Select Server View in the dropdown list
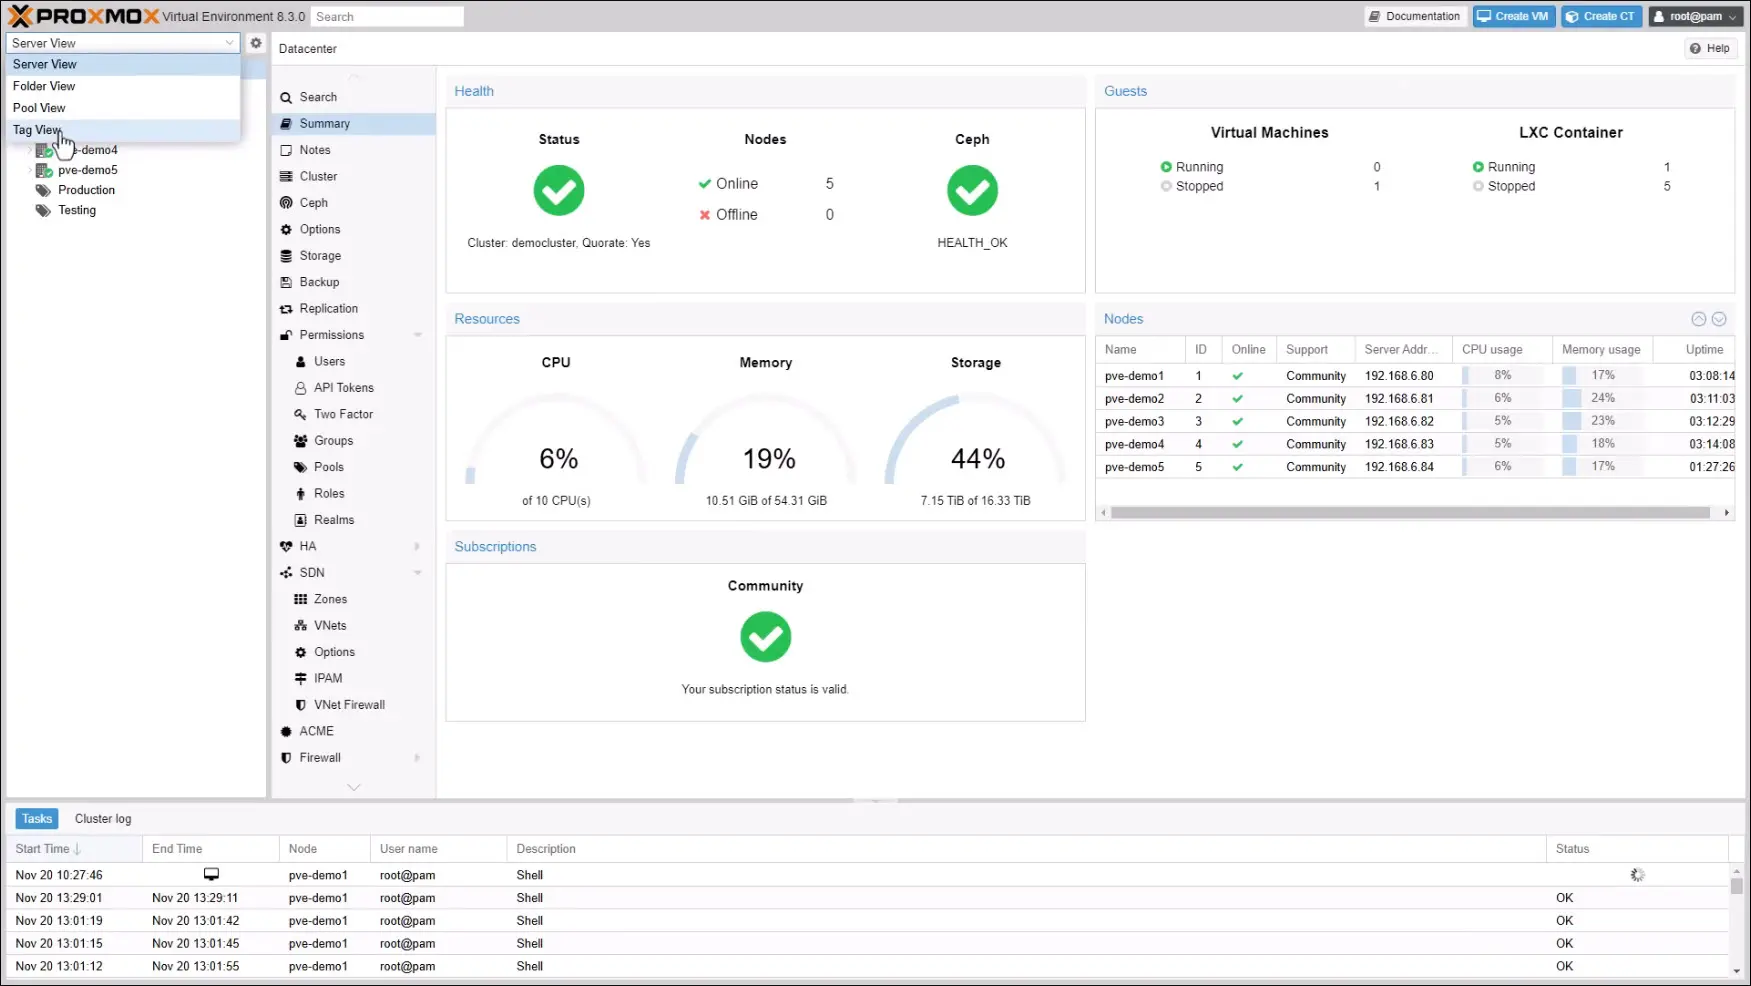1751x986 pixels. (123, 64)
